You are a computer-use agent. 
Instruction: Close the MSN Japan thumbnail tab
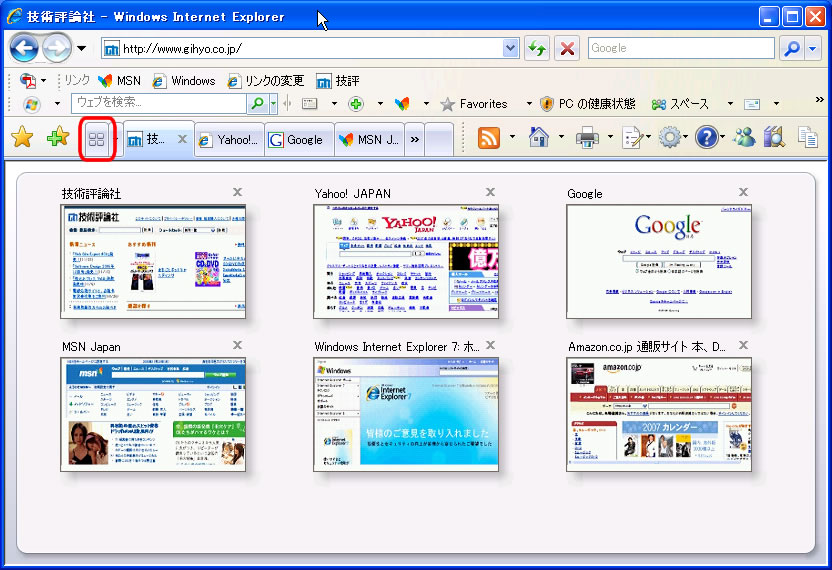click(237, 345)
